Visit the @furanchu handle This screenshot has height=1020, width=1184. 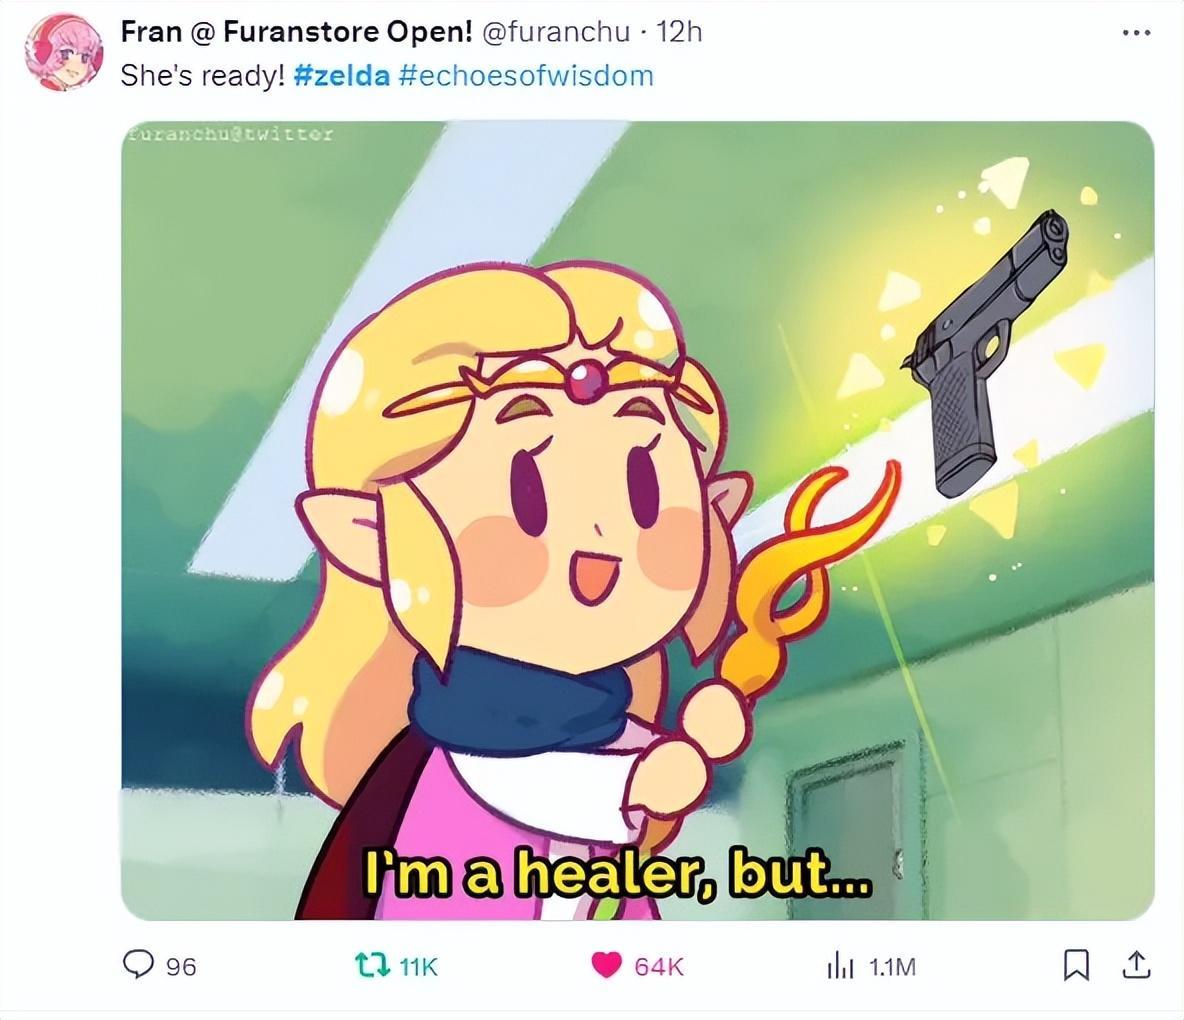tap(555, 32)
